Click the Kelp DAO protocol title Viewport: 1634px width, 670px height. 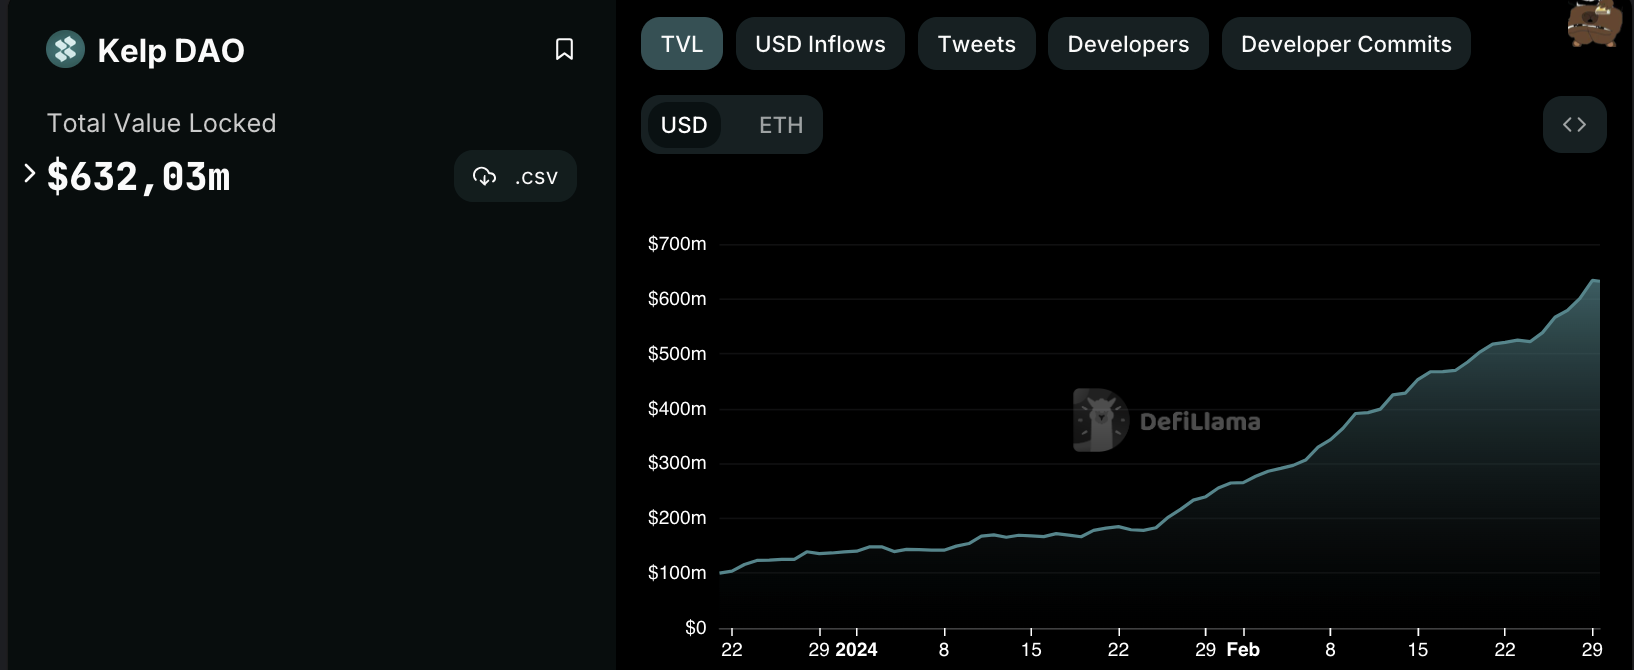click(171, 50)
